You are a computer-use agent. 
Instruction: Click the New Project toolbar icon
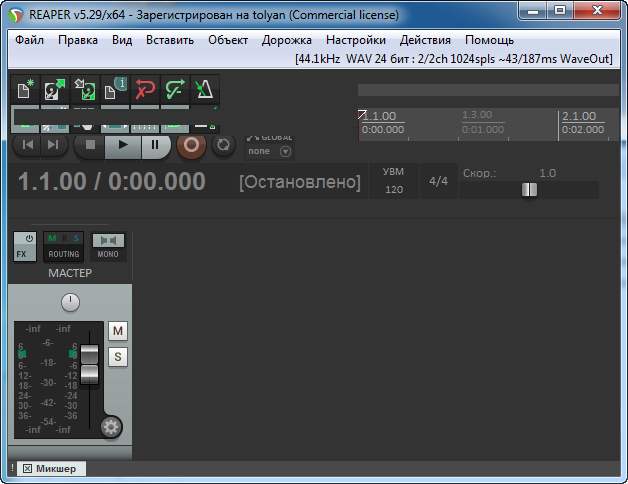tap(25, 91)
